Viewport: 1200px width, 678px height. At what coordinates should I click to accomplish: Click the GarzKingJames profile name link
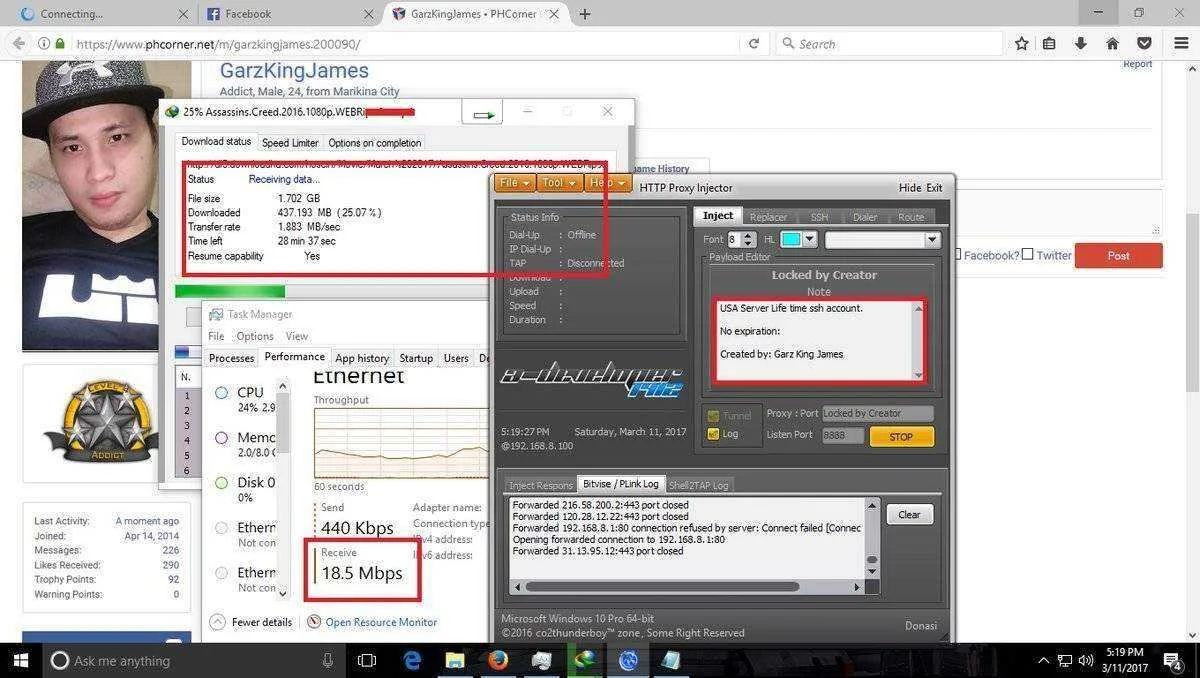pos(294,71)
